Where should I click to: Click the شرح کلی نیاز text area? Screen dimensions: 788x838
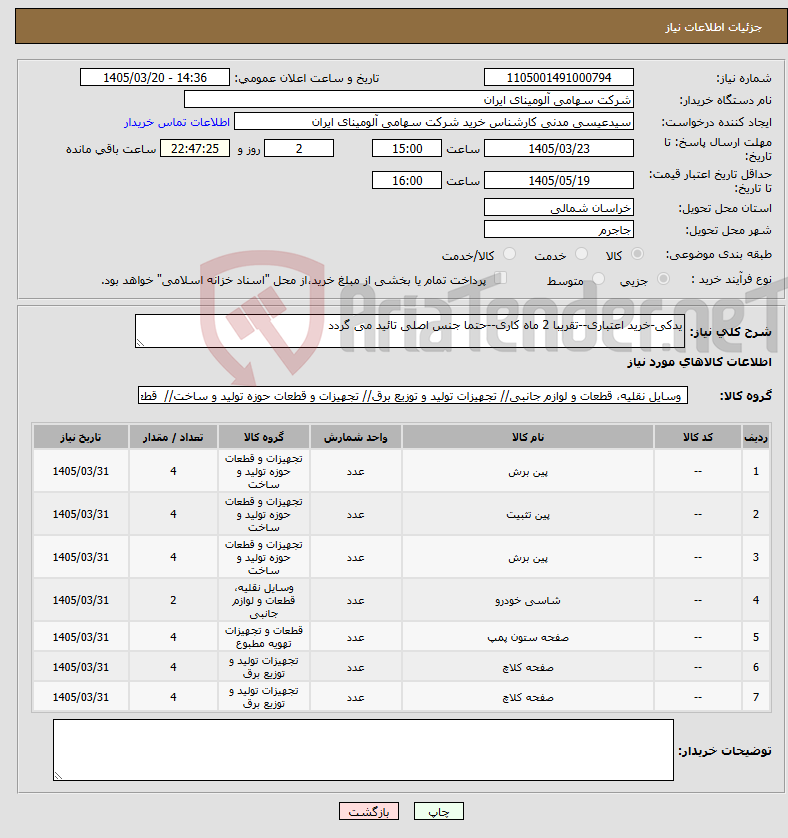click(x=410, y=331)
